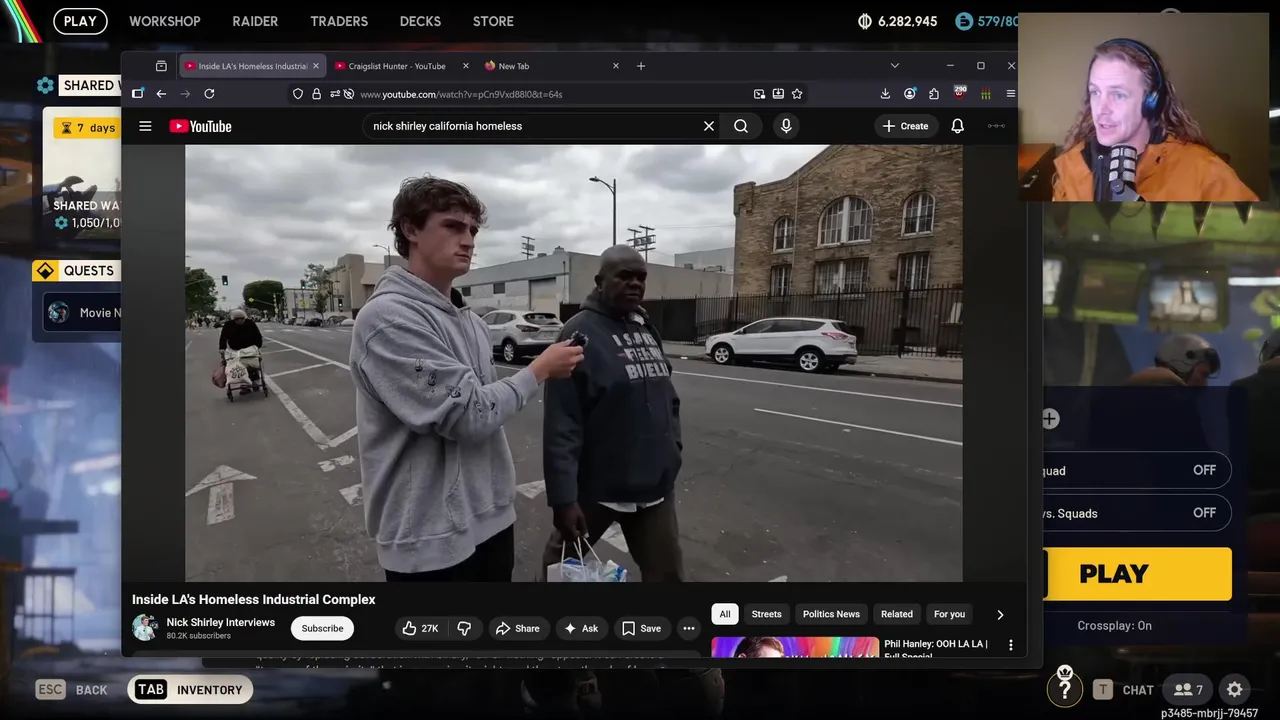Open the game friends list showing 7
This screenshot has height=720, width=1280.
[1188, 689]
